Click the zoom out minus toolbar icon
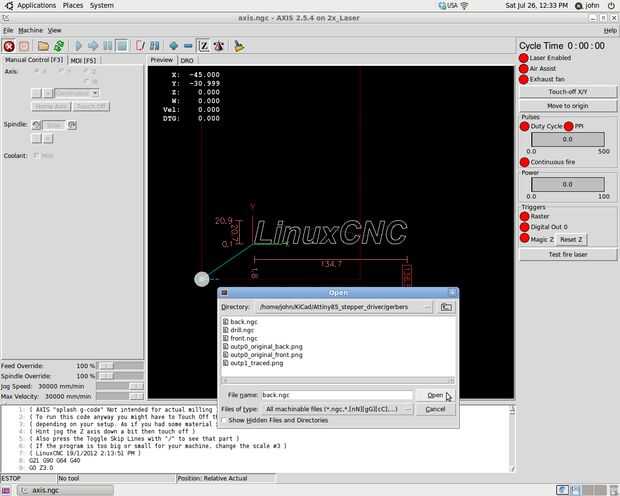The image size is (620, 496). (188, 46)
